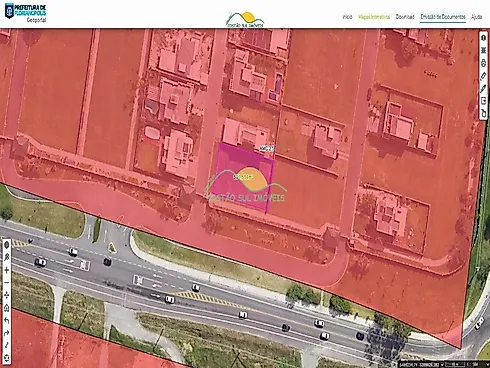Open the Ajuda menu item
The width and height of the screenshot is (490, 368).
[477, 17]
